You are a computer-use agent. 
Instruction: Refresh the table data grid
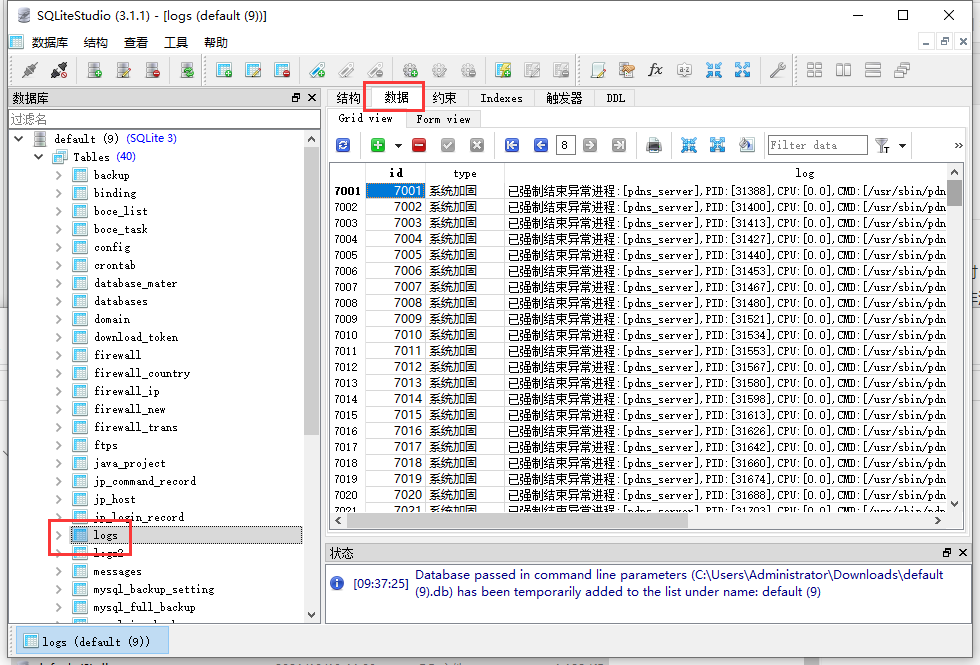pyautogui.click(x=343, y=146)
